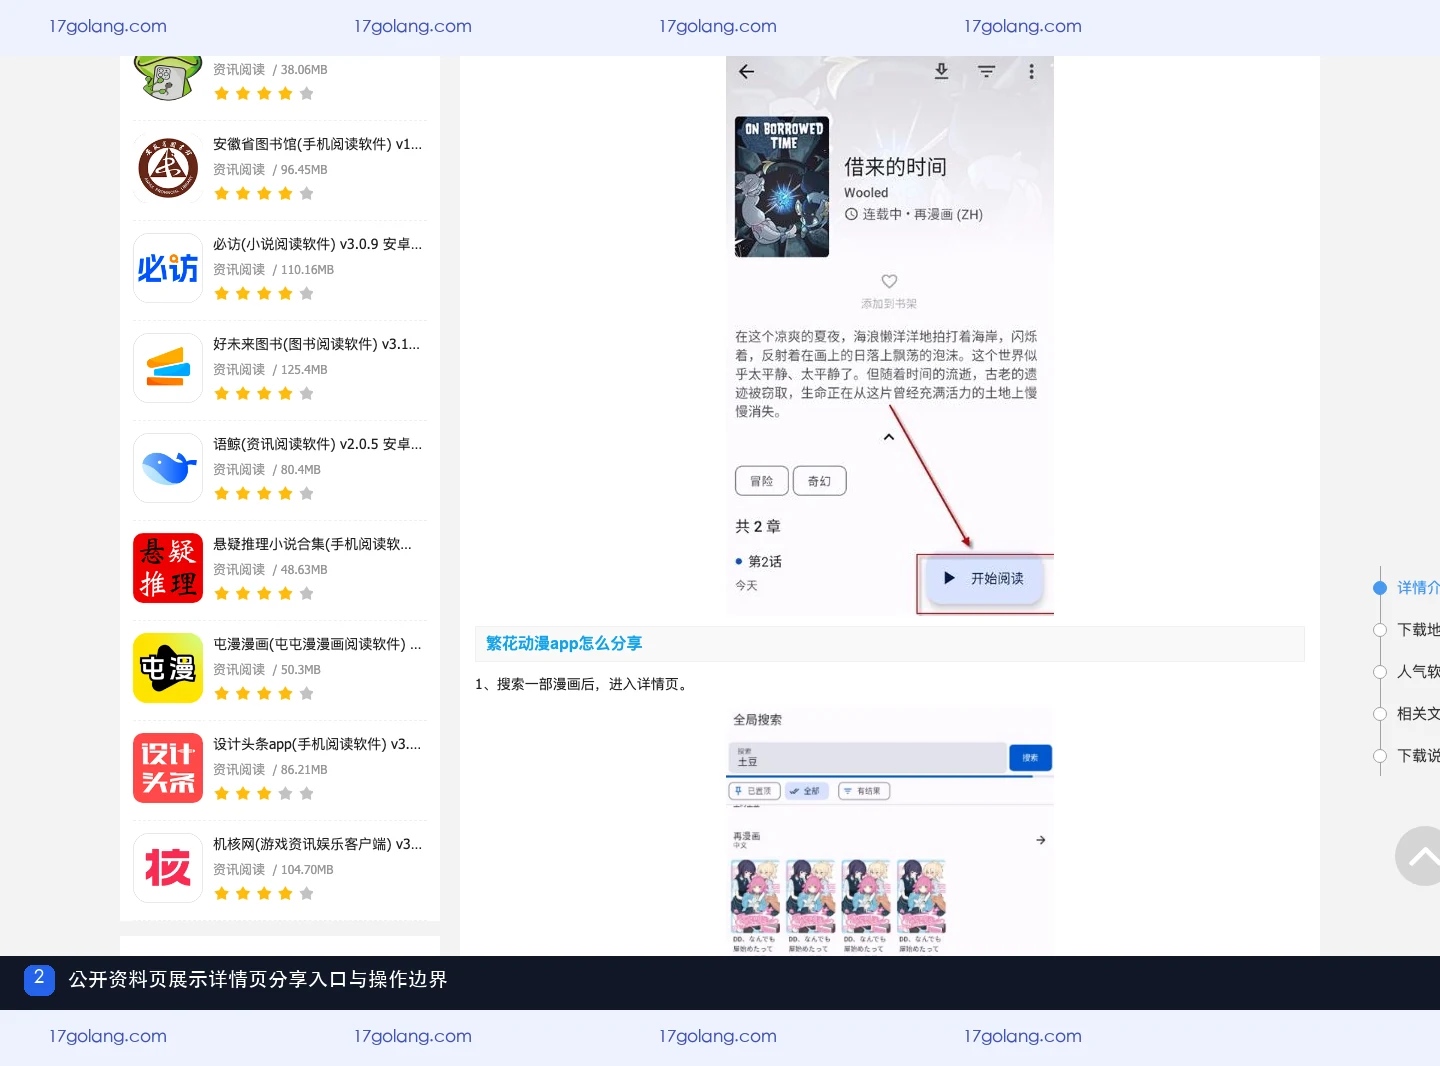The image size is (1440, 1066).
Task: Open the 屯漫 yellow app icon
Action: coord(168,668)
